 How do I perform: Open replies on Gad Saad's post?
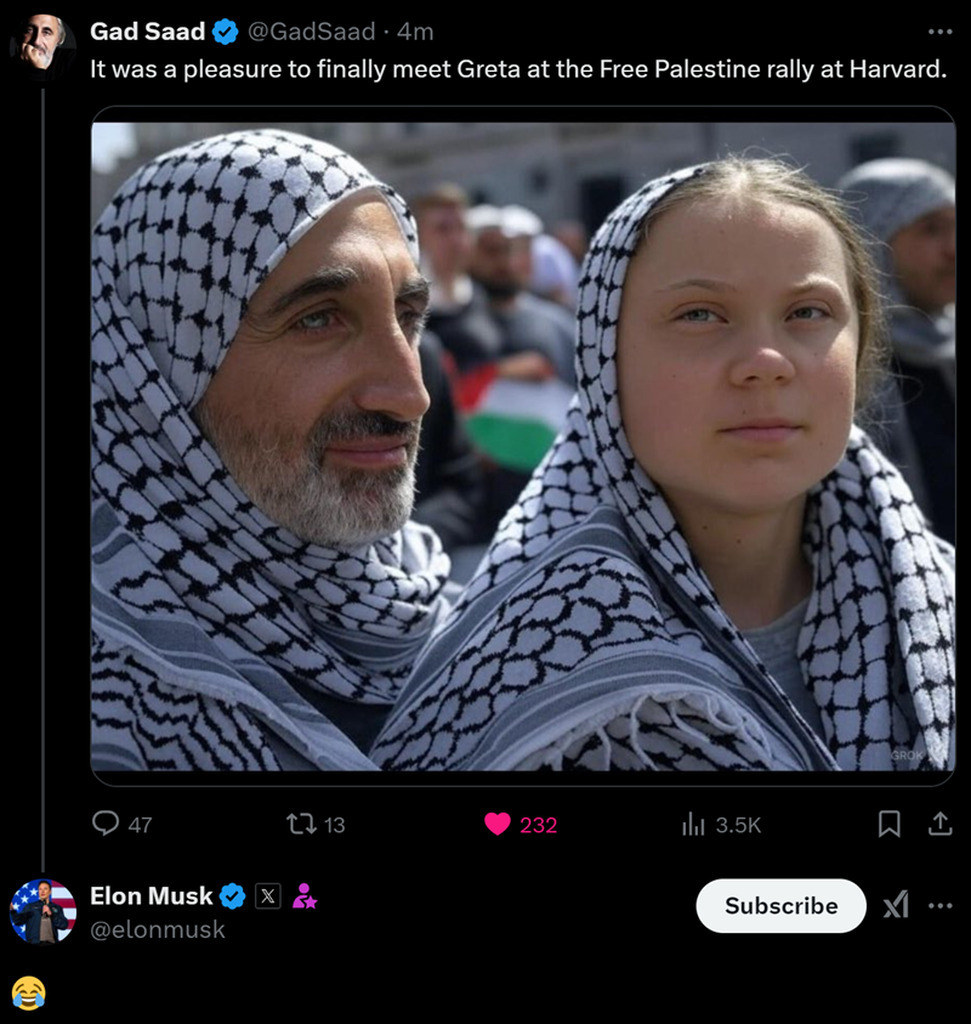(106, 824)
